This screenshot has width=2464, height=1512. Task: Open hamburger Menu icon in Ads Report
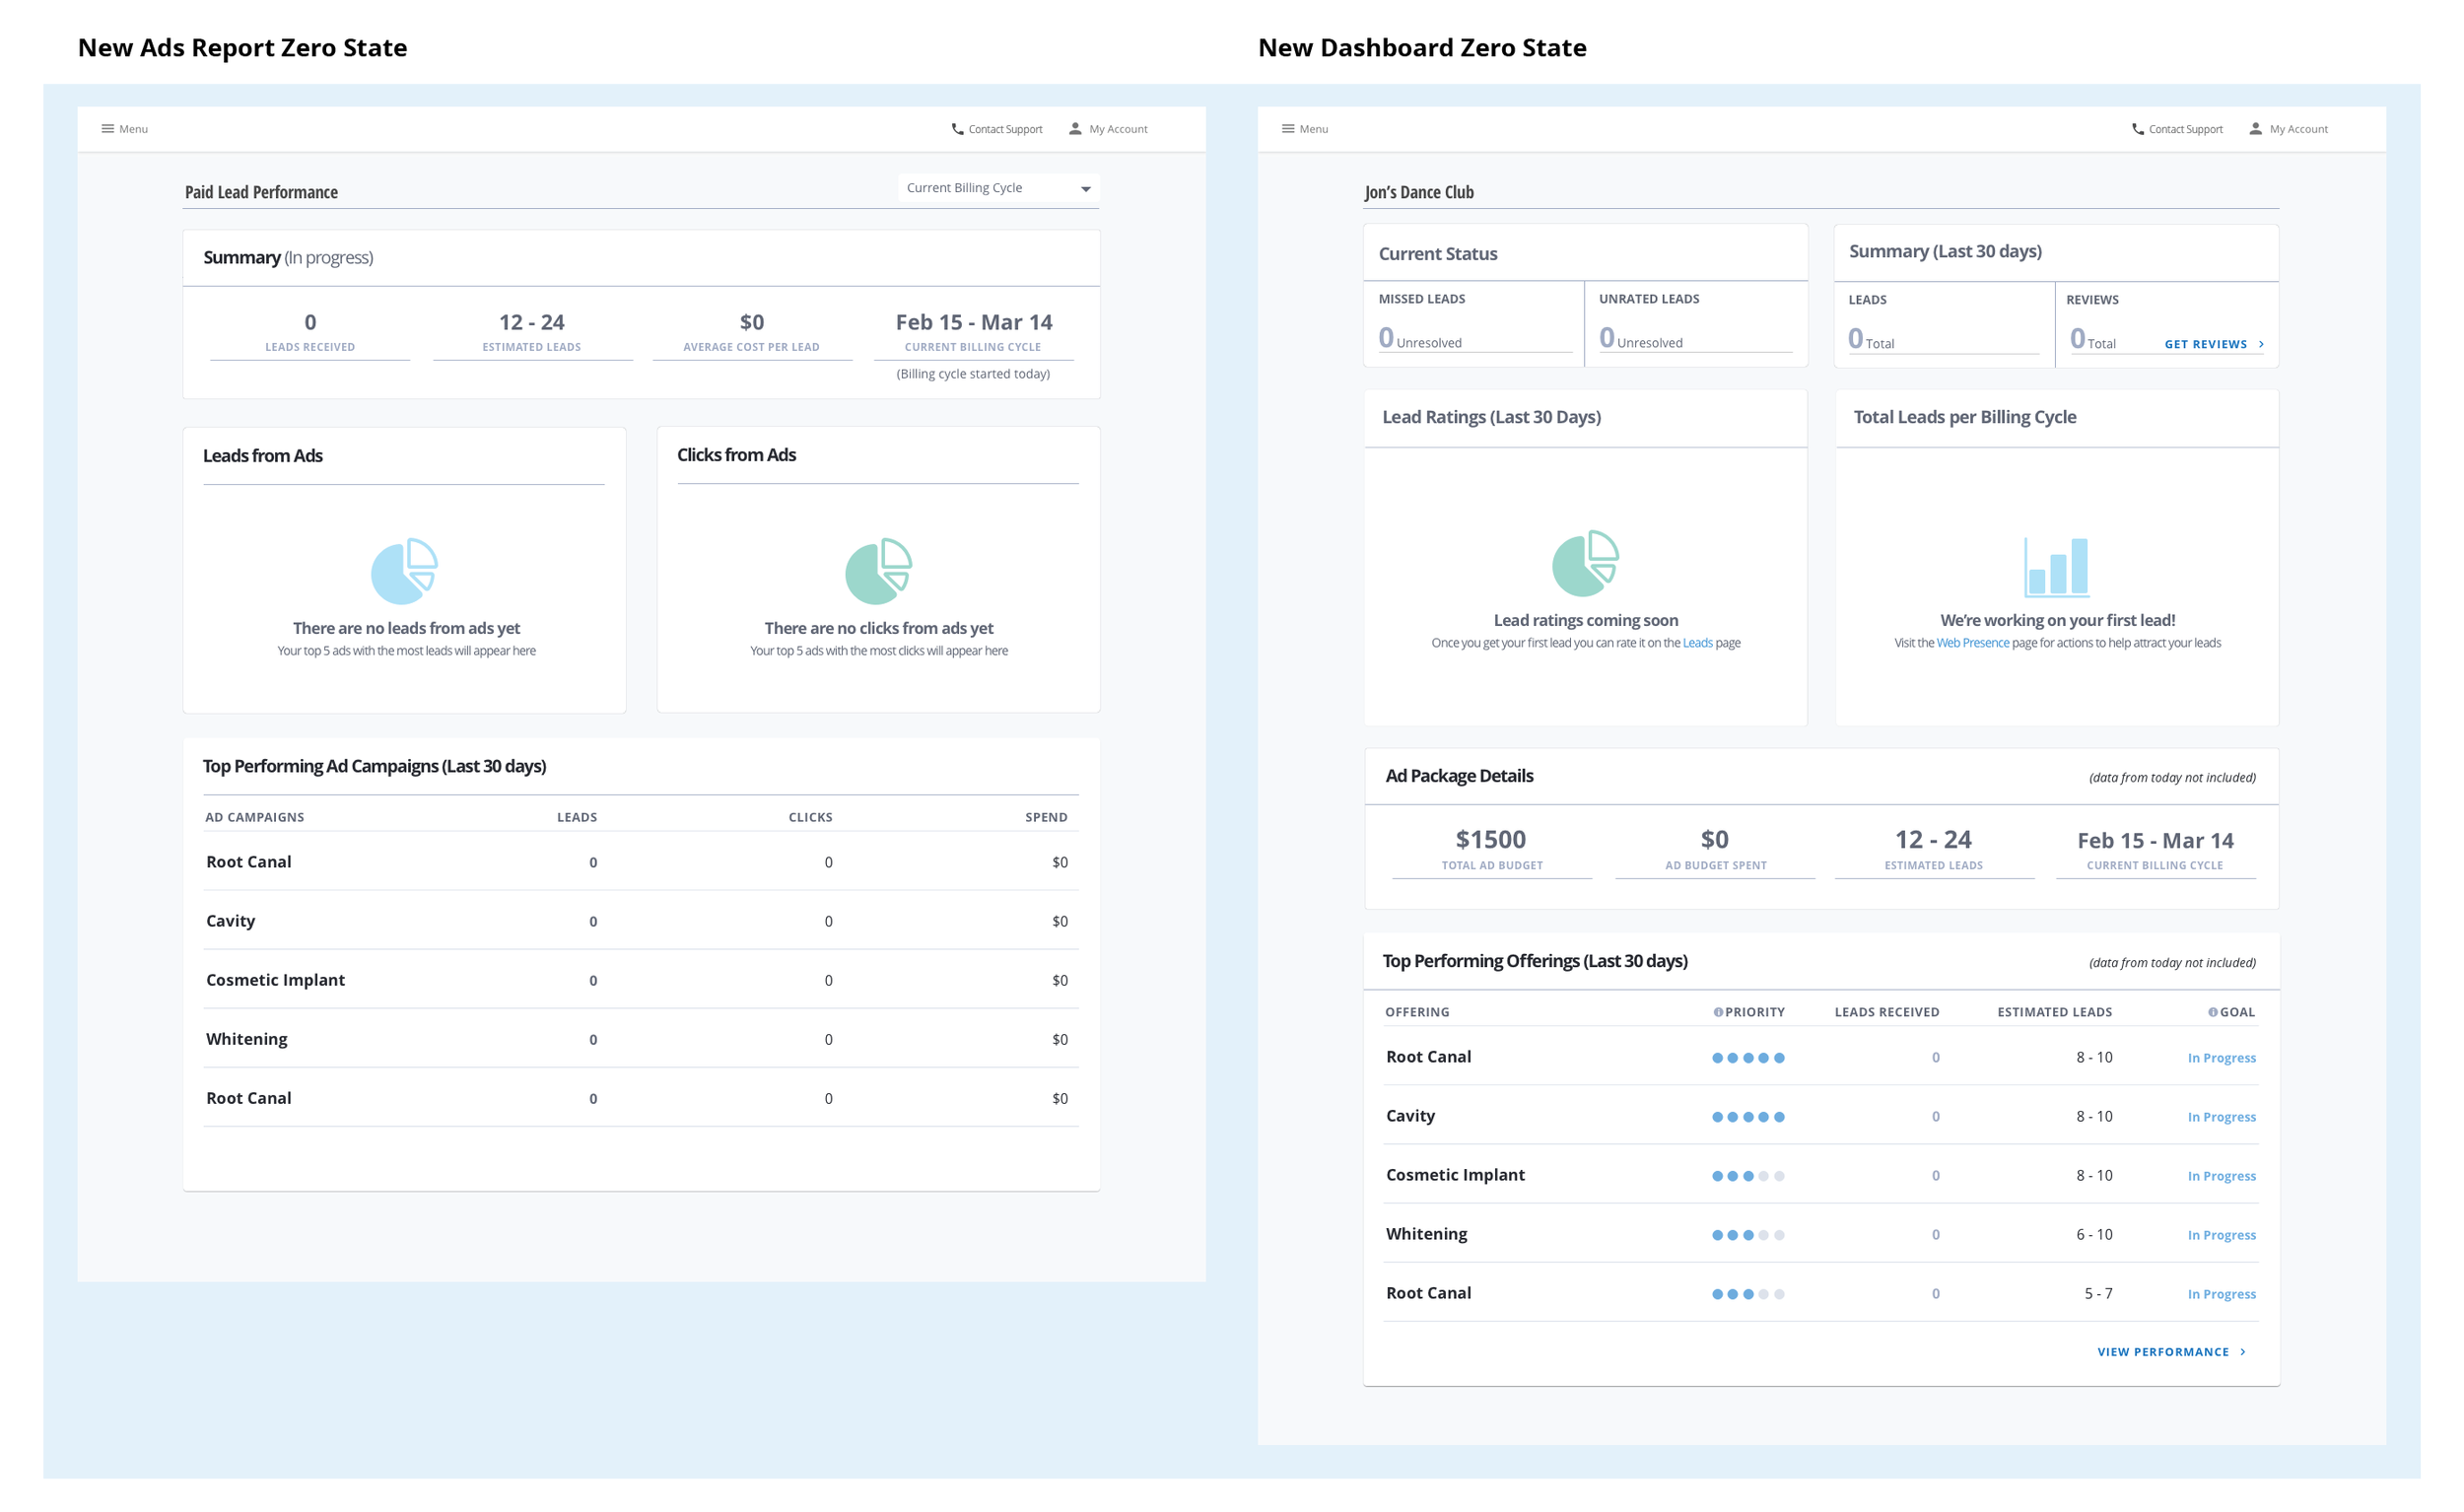tap(108, 129)
